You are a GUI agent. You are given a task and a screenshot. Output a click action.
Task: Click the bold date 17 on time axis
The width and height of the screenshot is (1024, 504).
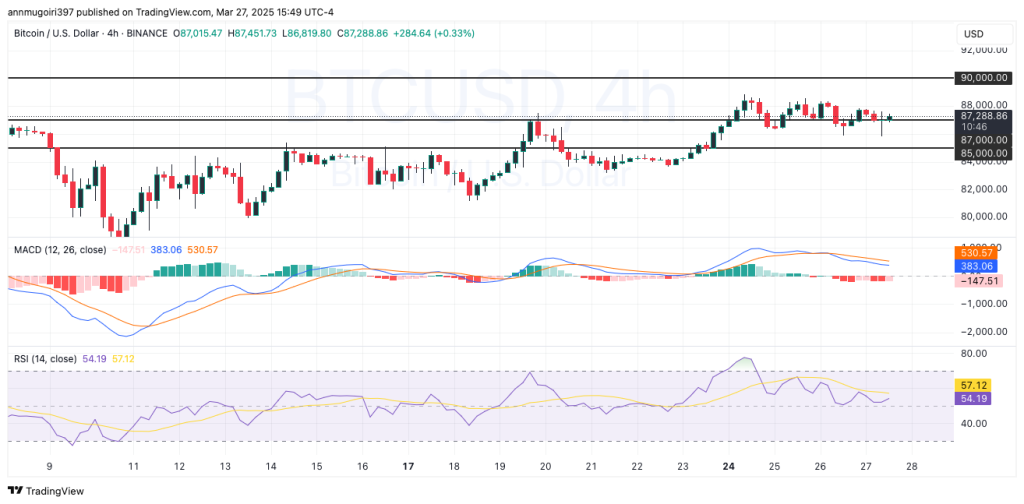pos(408,466)
